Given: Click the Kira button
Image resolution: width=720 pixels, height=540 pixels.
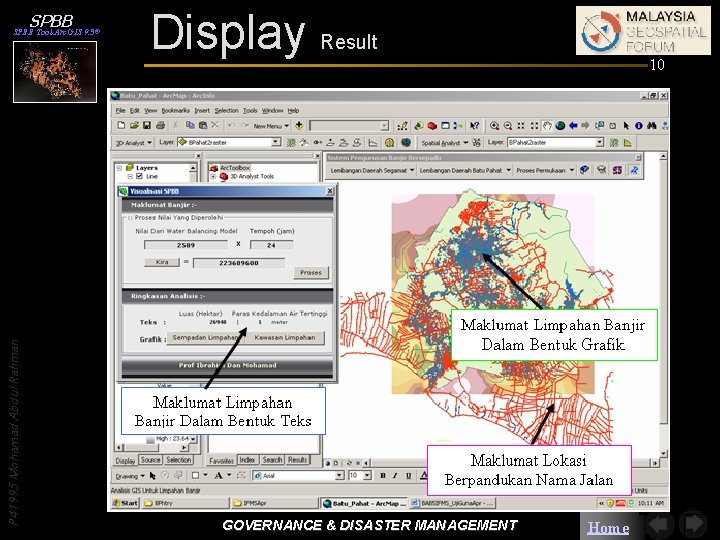Looking at the screenshot, I should (x=162, y=262).
